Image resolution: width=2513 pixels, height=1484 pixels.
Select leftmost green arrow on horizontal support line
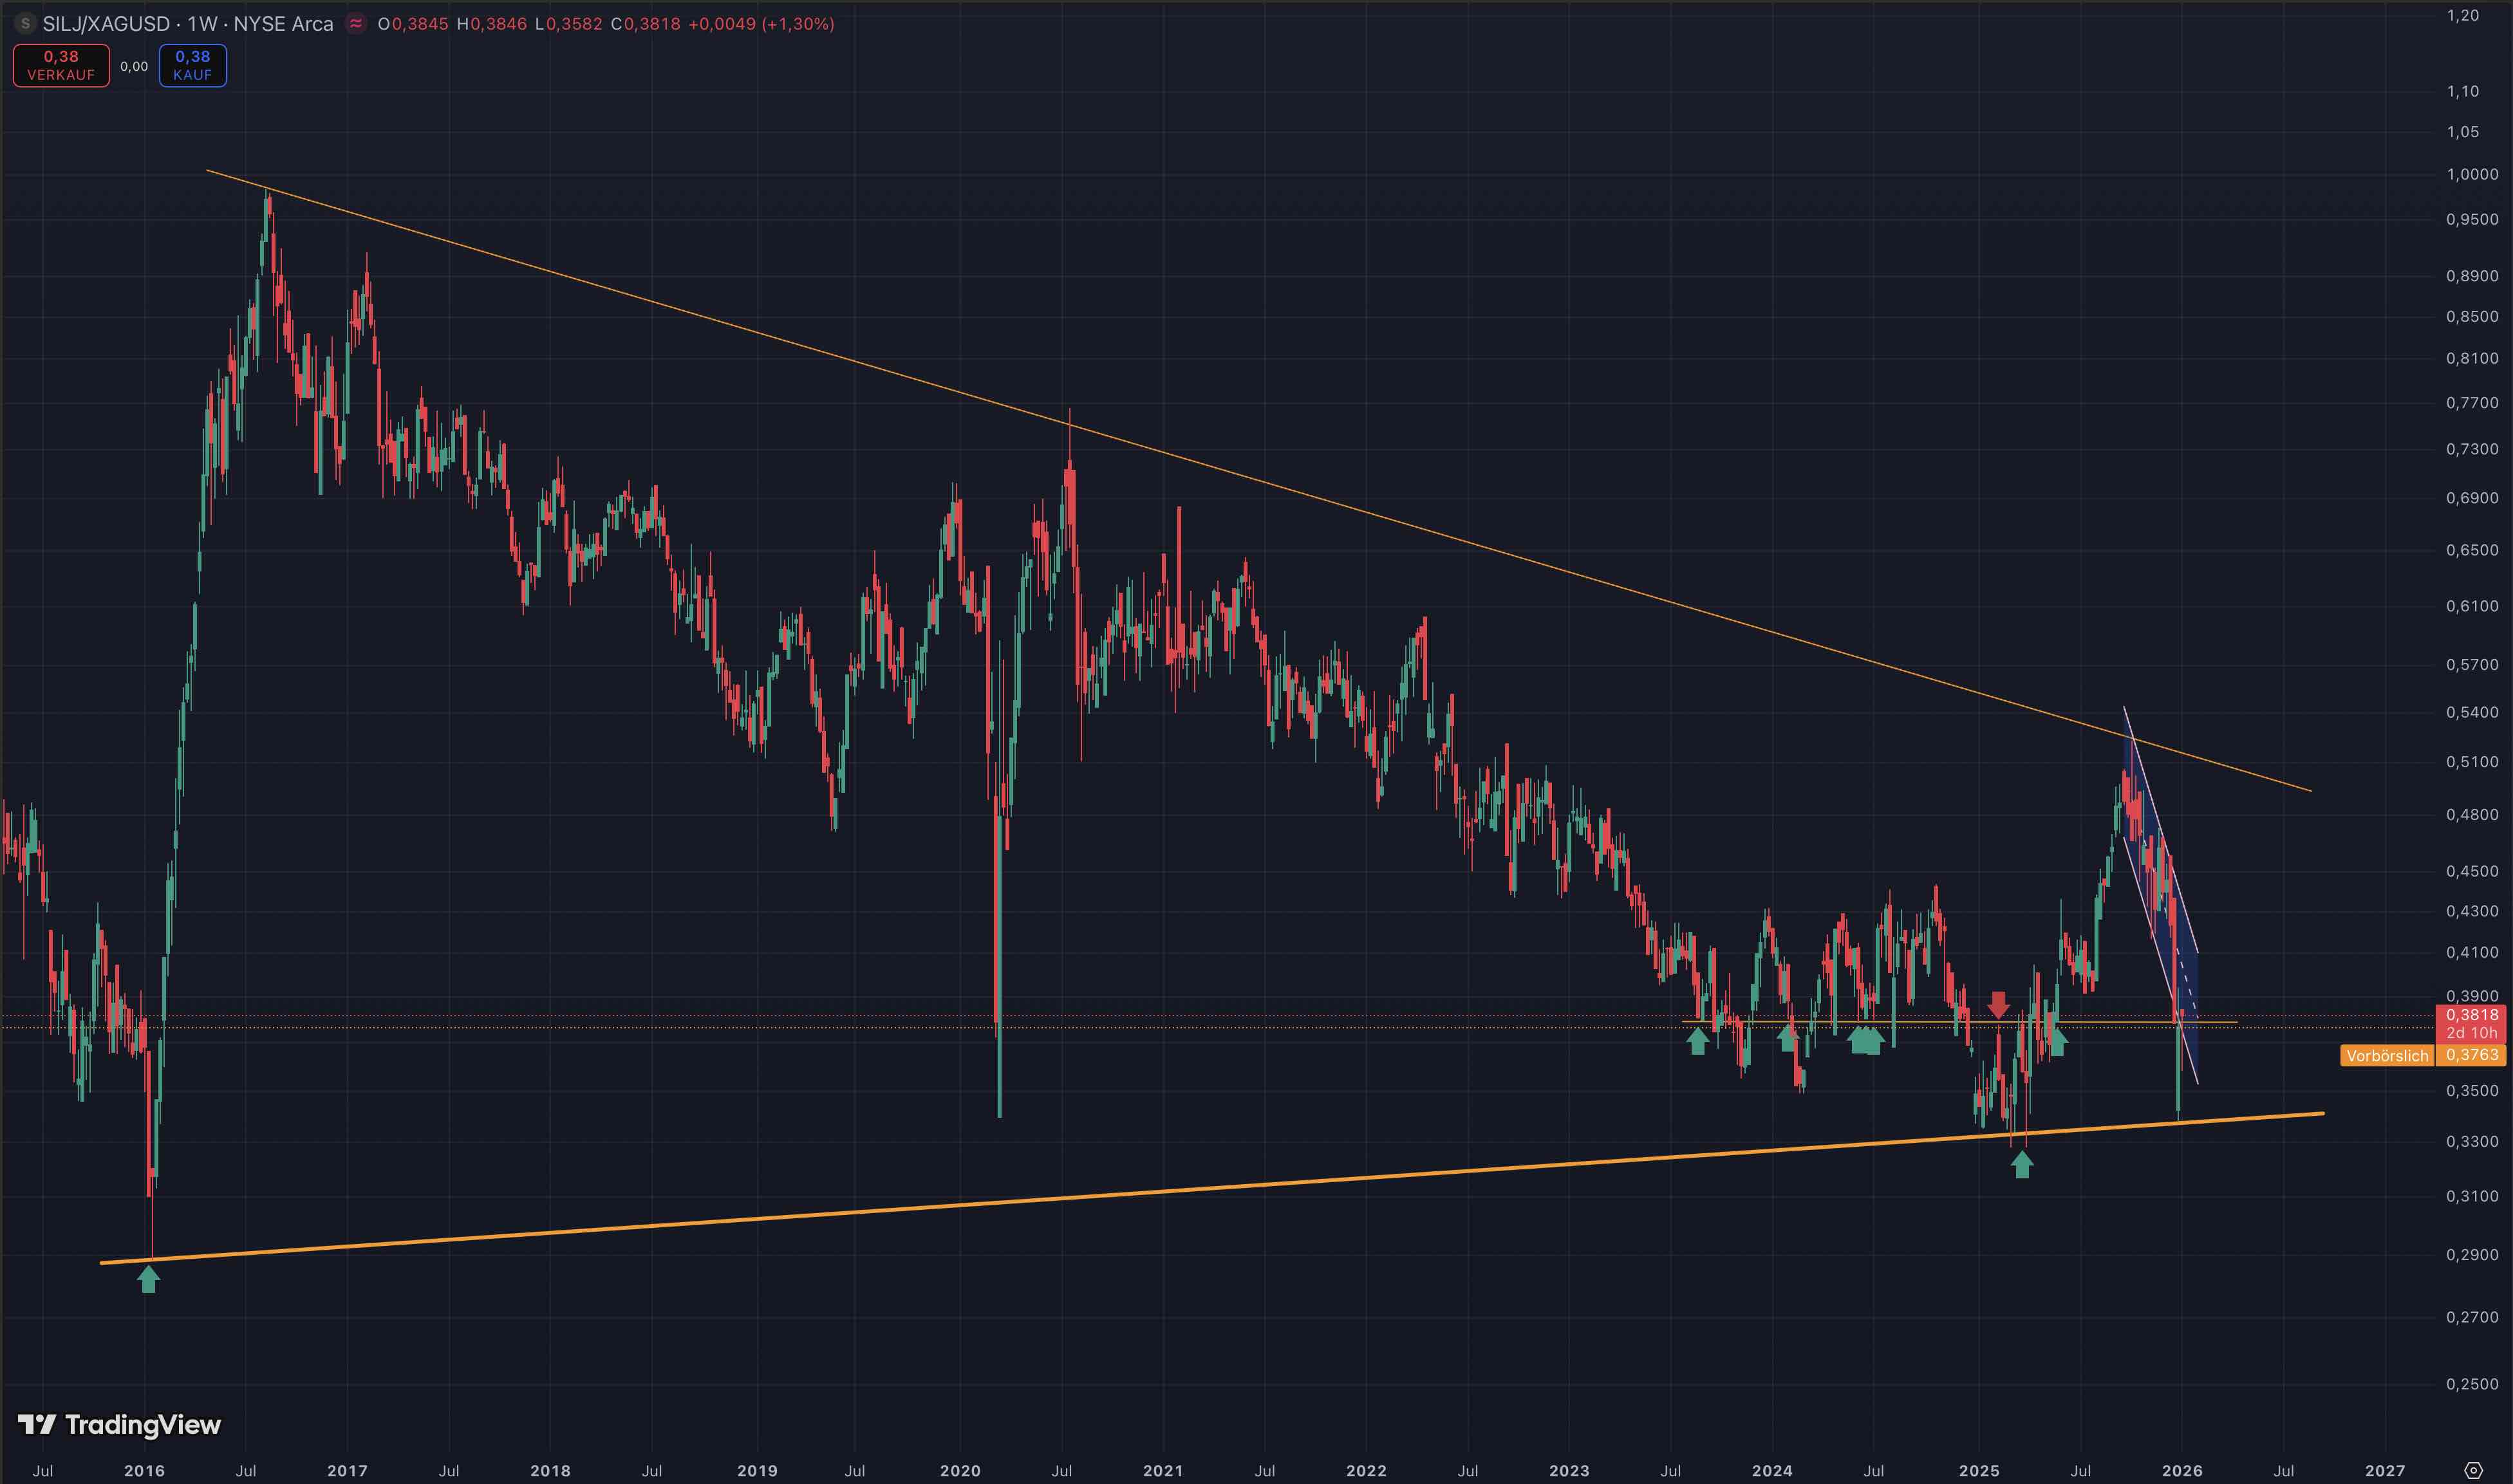[x=1697, y=1041]
